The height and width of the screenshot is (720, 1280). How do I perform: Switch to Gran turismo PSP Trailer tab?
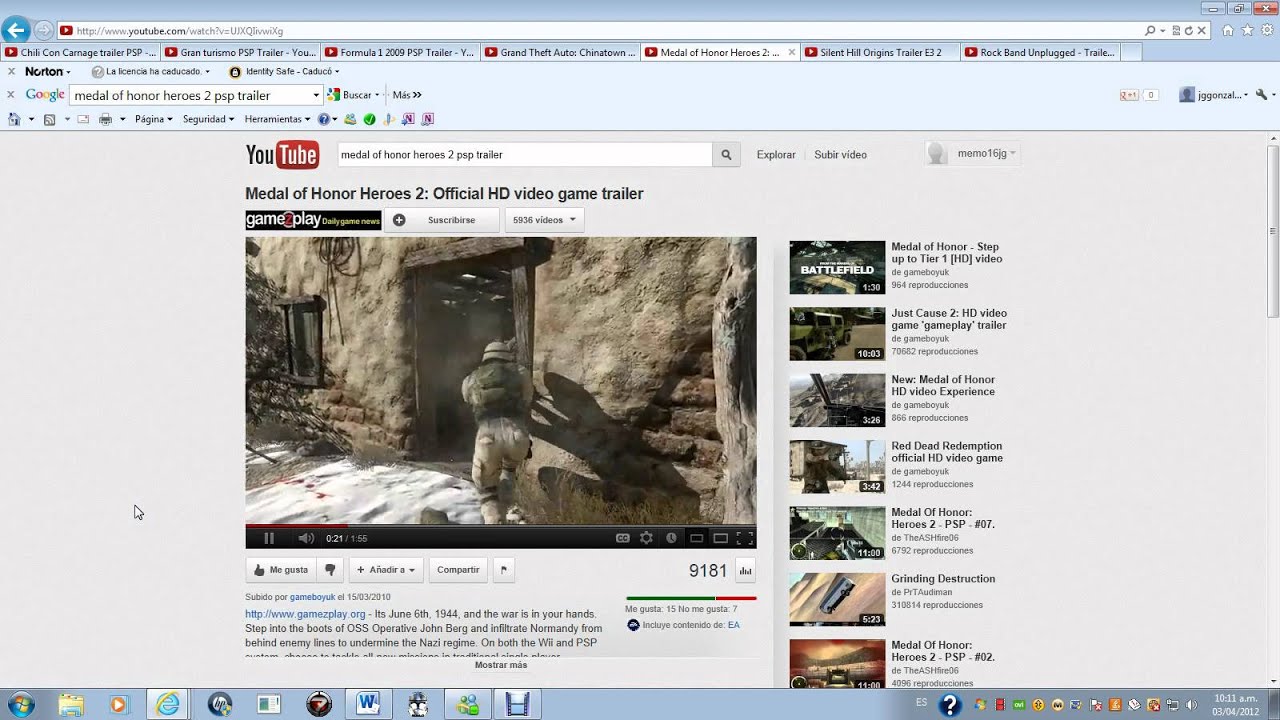coord(240,52)
